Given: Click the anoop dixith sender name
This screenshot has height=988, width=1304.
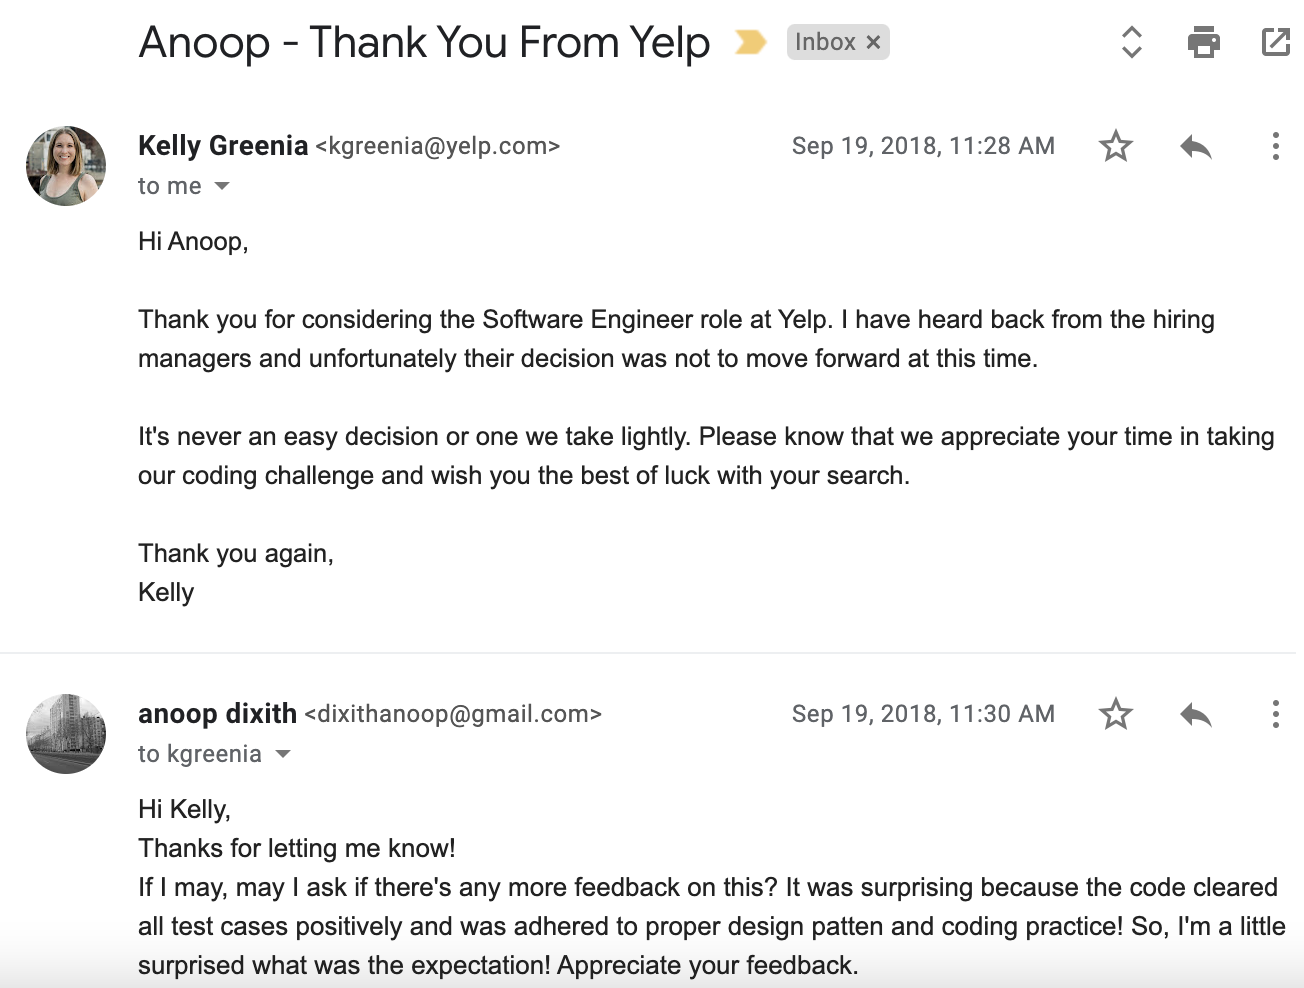Looking at the screenshot, I should point(217,714).
